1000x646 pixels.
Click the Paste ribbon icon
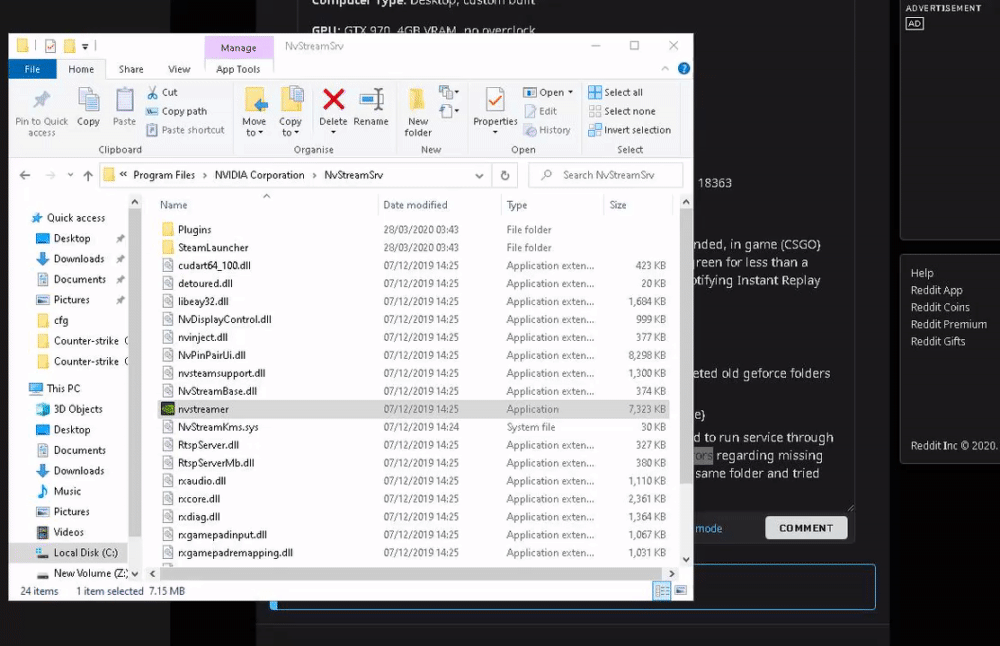124,100
